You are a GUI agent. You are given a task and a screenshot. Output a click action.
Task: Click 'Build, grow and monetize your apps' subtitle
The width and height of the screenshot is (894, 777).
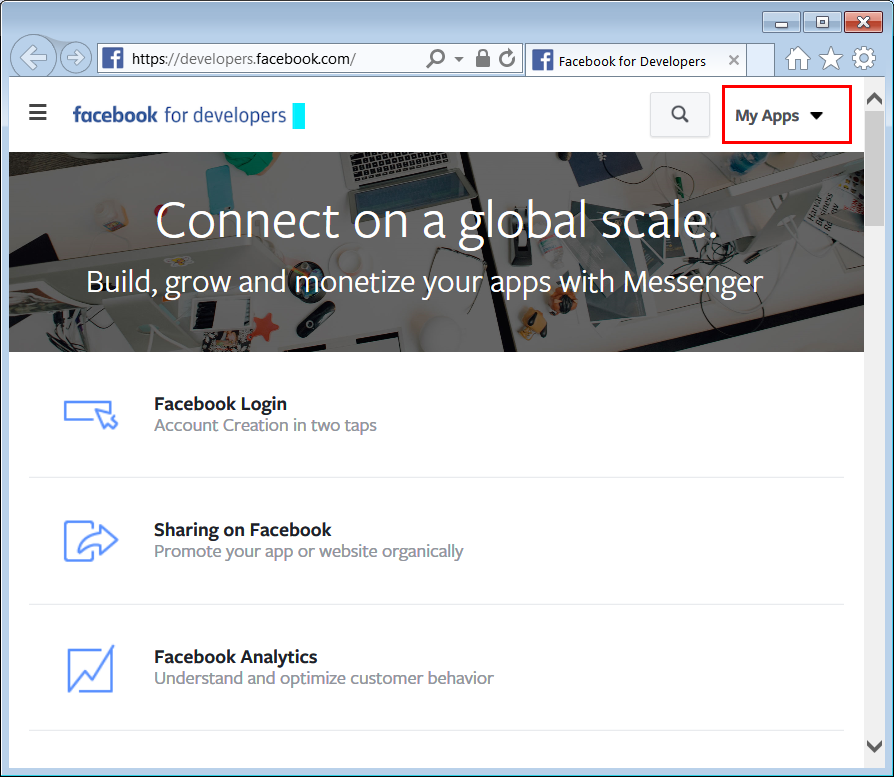point(424,282)
